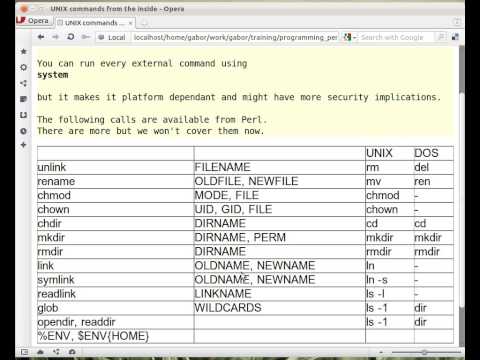Reload the page with the refresh icon
This screenshot has height=360, width=480.
coord(70,37)
